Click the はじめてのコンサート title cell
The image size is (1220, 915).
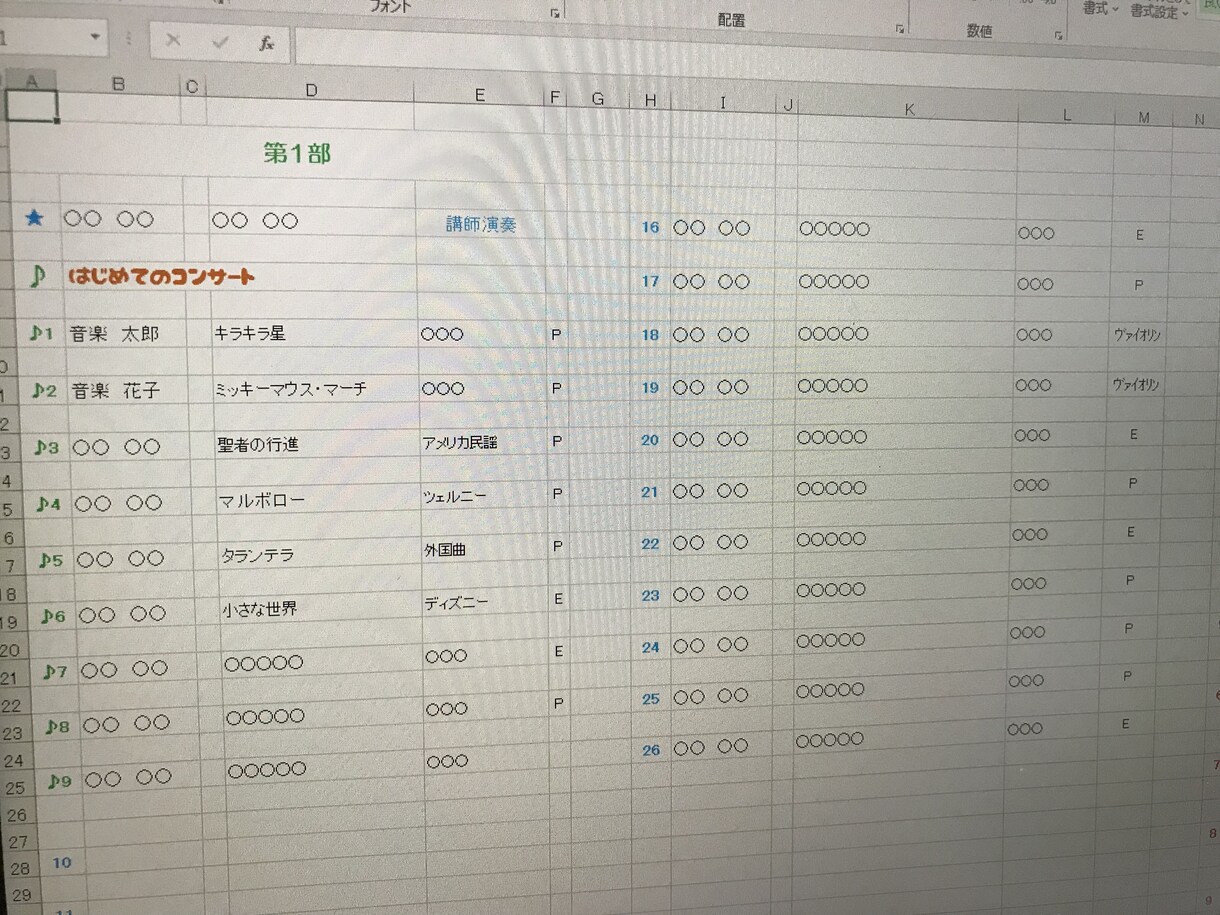161,276
